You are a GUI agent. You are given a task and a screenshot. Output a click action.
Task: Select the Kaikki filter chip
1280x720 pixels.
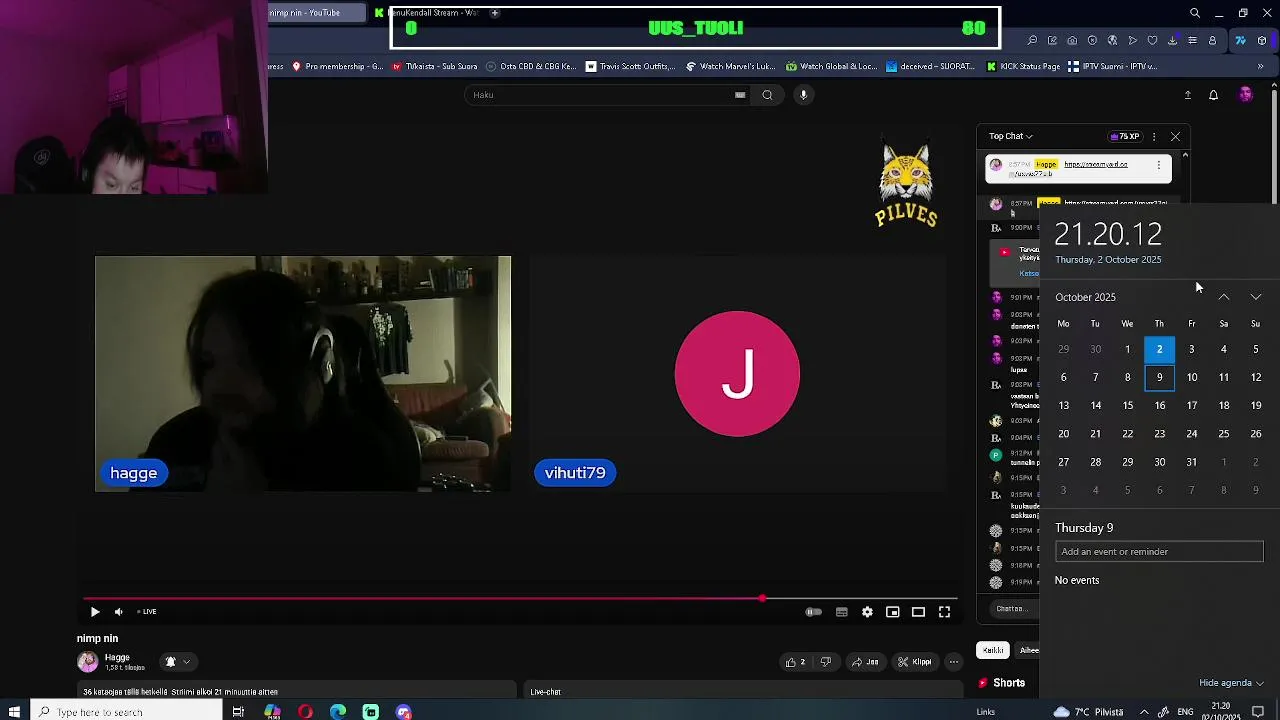(992, 650)
